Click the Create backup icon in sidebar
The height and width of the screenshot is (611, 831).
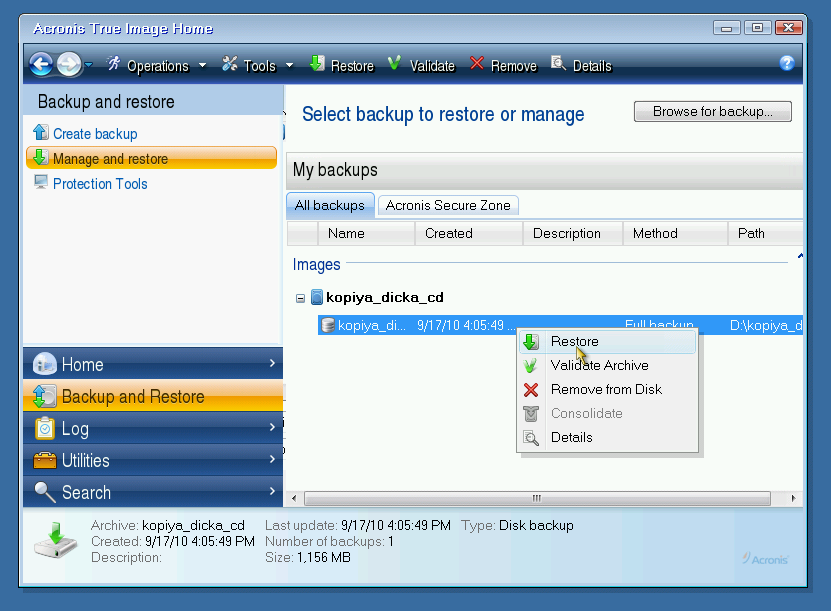40,133
